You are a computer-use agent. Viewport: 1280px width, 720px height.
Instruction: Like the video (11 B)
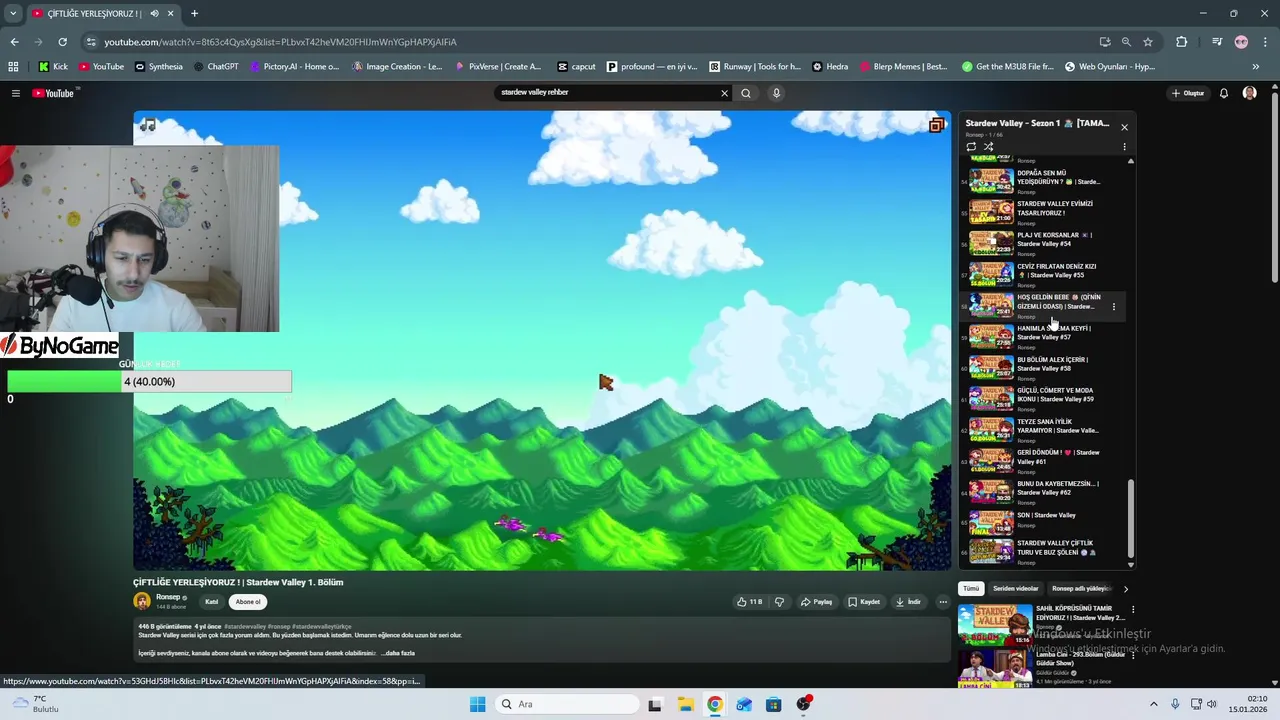750,602
